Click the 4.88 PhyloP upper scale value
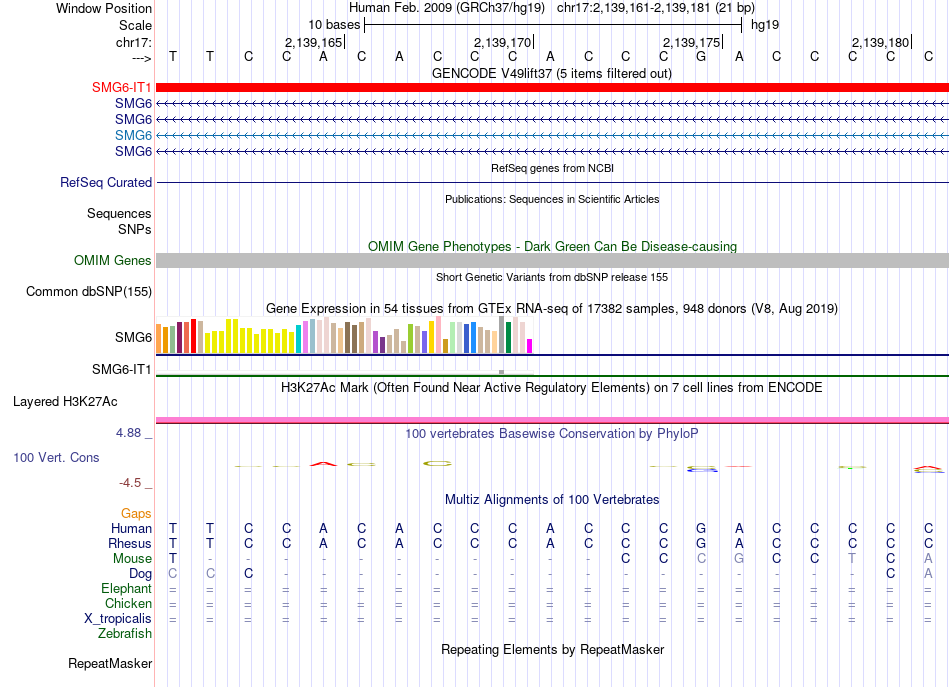 [128, 433]
